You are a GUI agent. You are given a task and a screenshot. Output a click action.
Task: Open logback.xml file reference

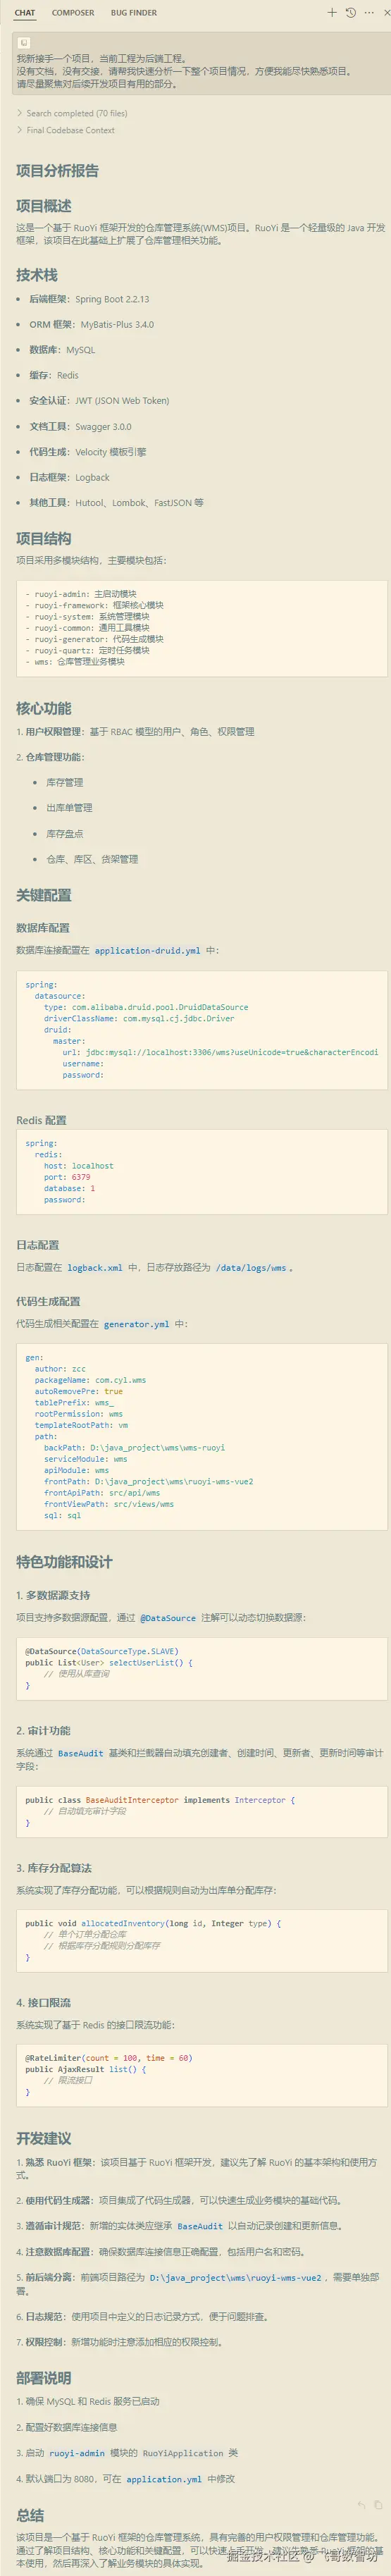pyautogui.click(x=95, y=1267)
